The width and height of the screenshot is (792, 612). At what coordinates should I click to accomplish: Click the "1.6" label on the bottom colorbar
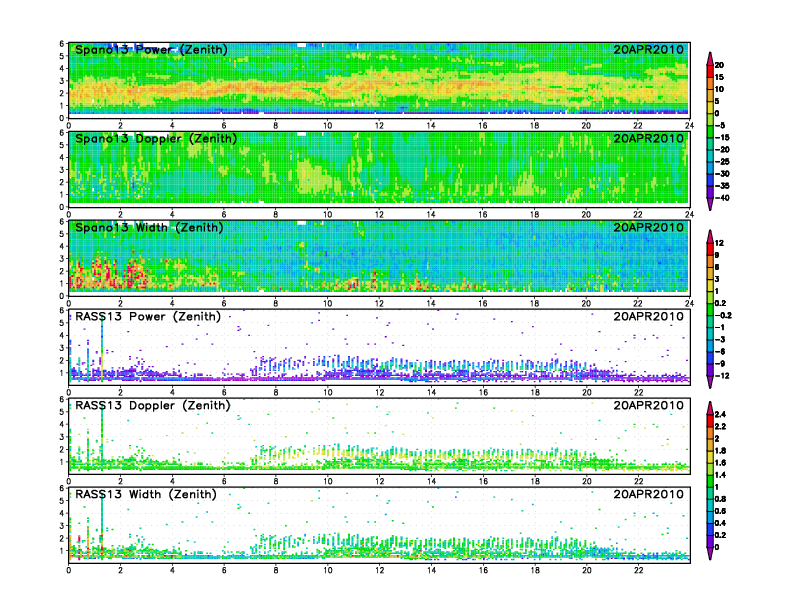[720, 463]
